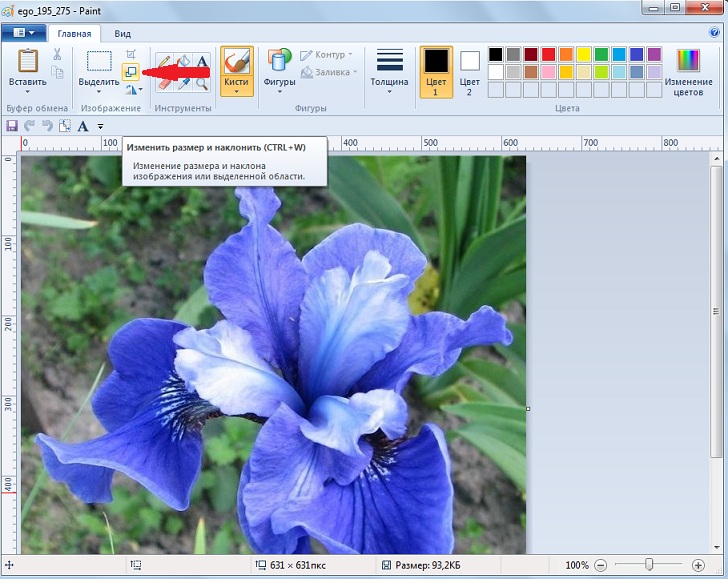
Task: Select the Magnifier tool
Action: [202, 85]
